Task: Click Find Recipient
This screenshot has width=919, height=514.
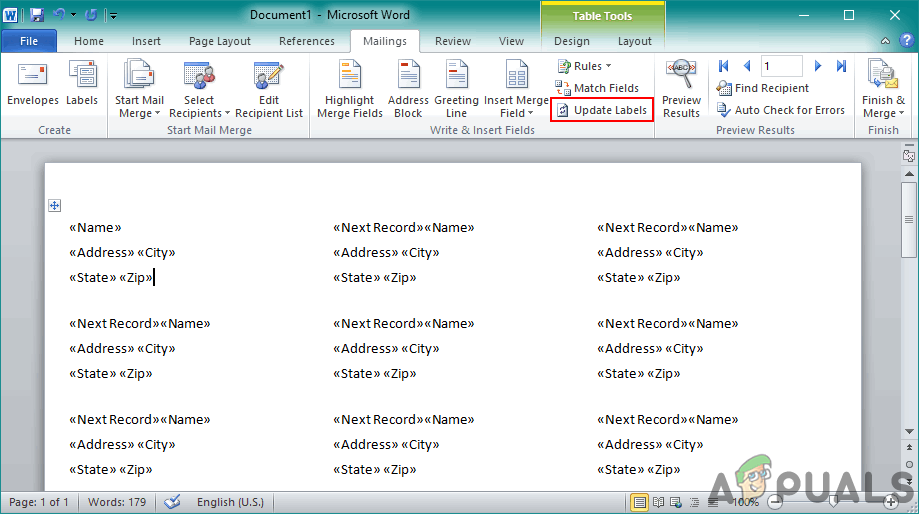Action: point(763,88)
